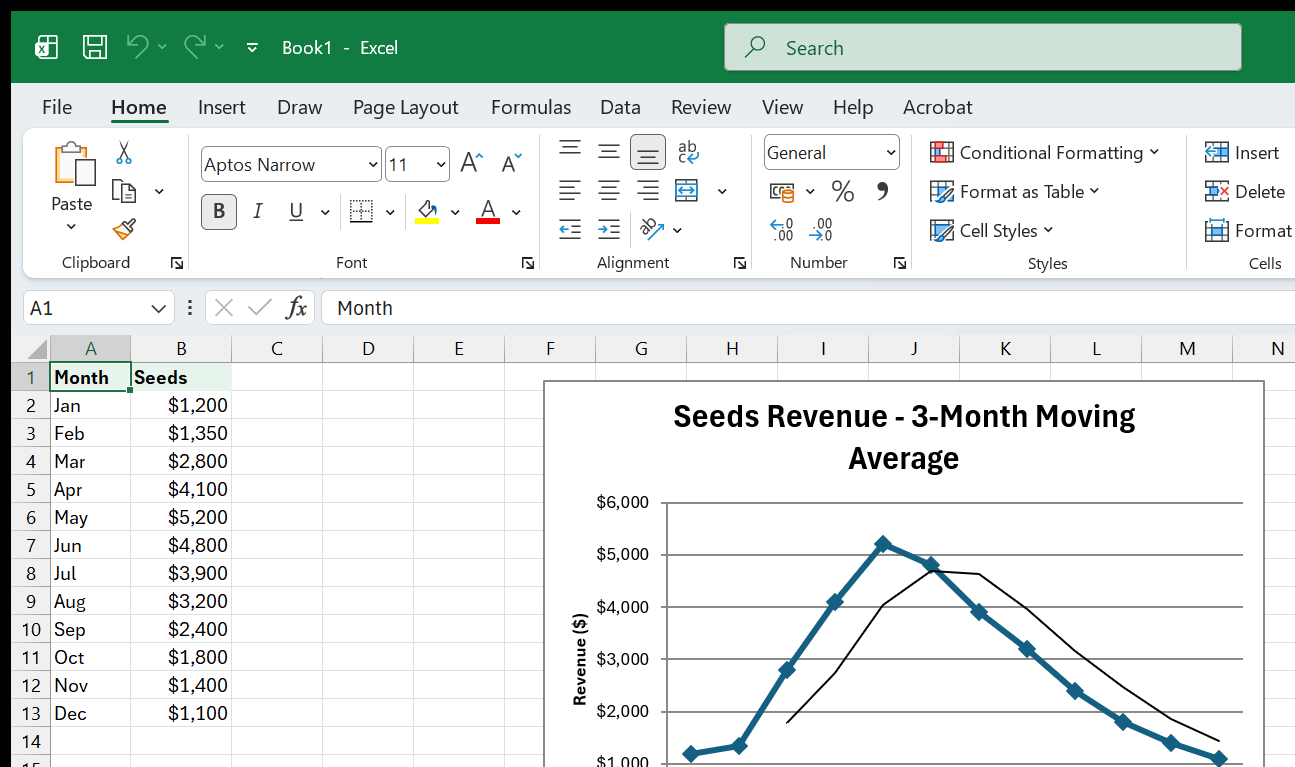Apply cell borders
Image resolution: width=1295 pixels, height=767 pixels.
[x=361, y=211]
